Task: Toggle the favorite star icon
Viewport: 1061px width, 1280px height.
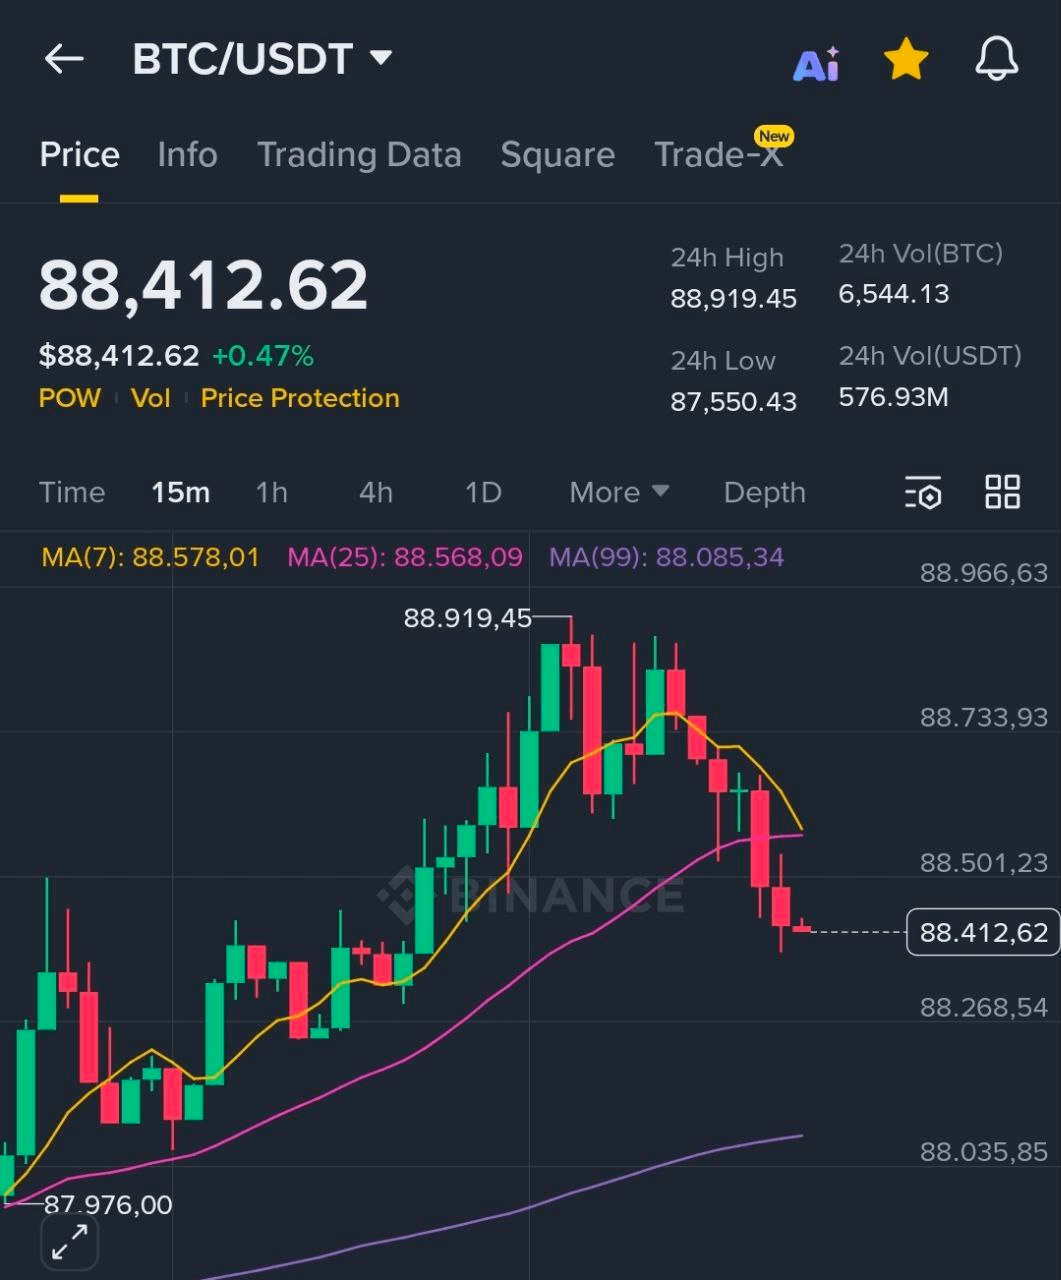Action: tap(906, 60)
